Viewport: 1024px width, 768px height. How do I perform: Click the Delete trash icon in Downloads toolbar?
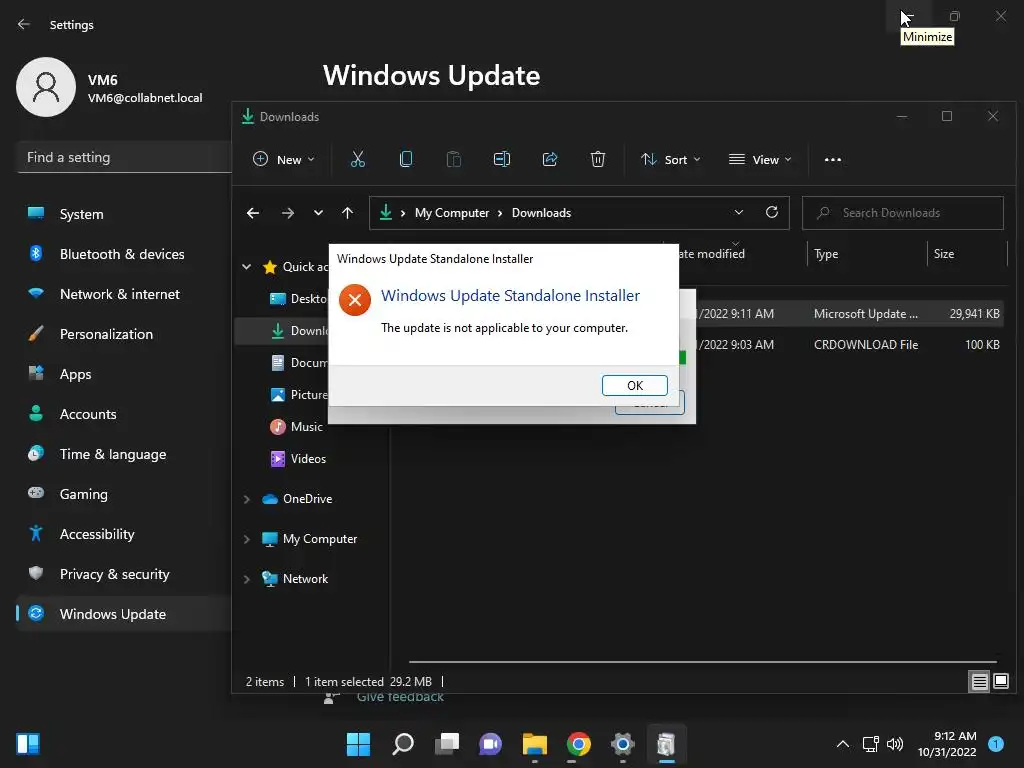point(598,159)
